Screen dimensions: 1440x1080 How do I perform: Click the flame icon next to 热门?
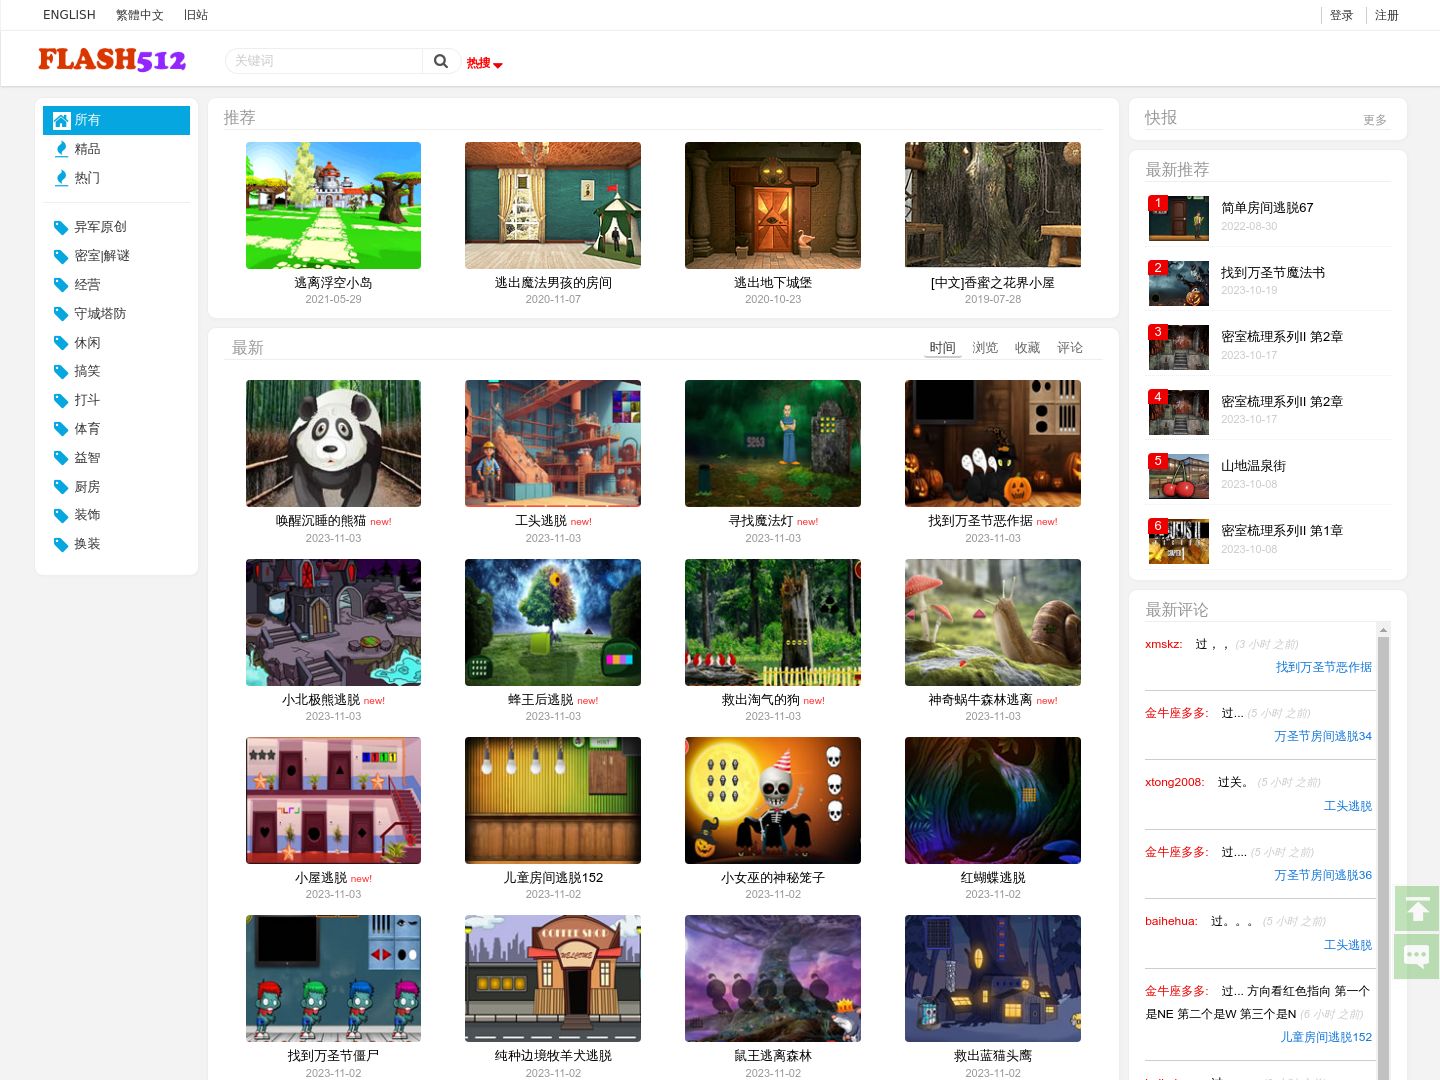(61, 178)
